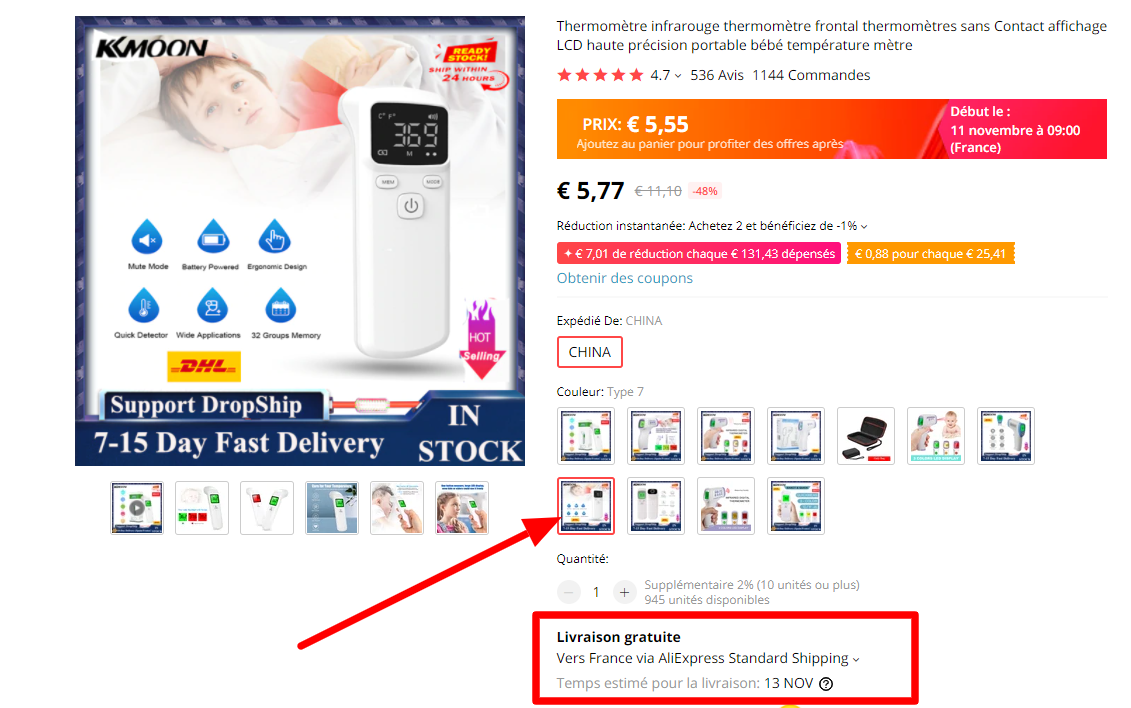
Task: Select the red-bordered Type 7 variant
Action: tap(586, 505)
